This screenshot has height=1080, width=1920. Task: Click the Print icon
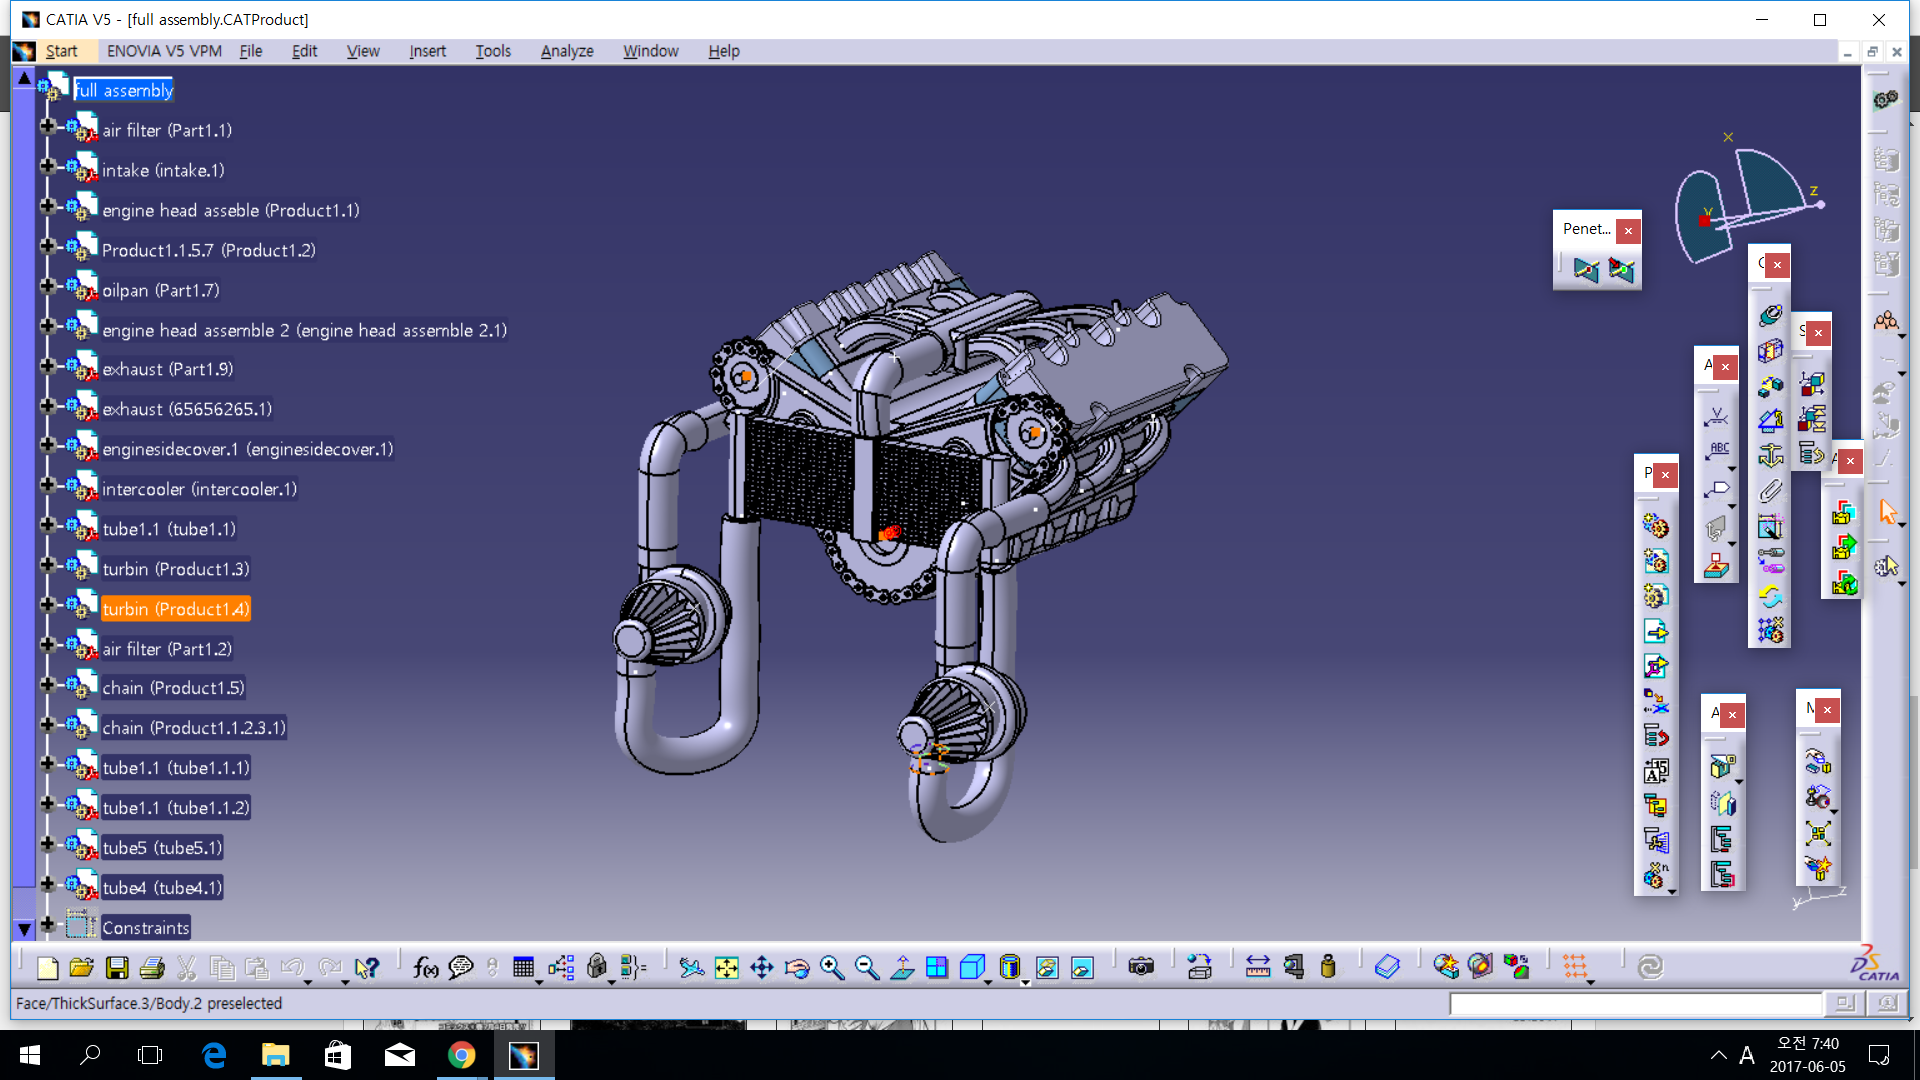point(152,967)
